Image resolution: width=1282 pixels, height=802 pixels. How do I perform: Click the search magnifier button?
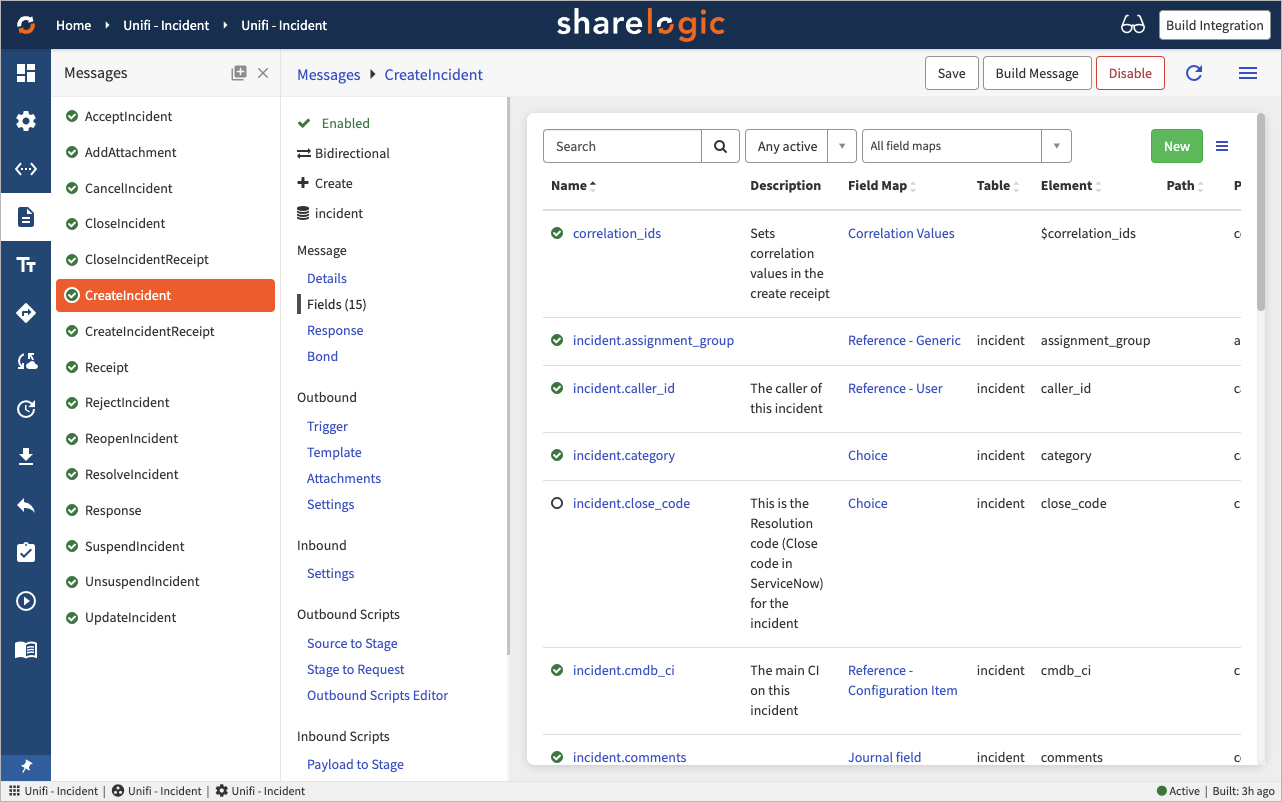pyautogui.click(x=720, y=146)
